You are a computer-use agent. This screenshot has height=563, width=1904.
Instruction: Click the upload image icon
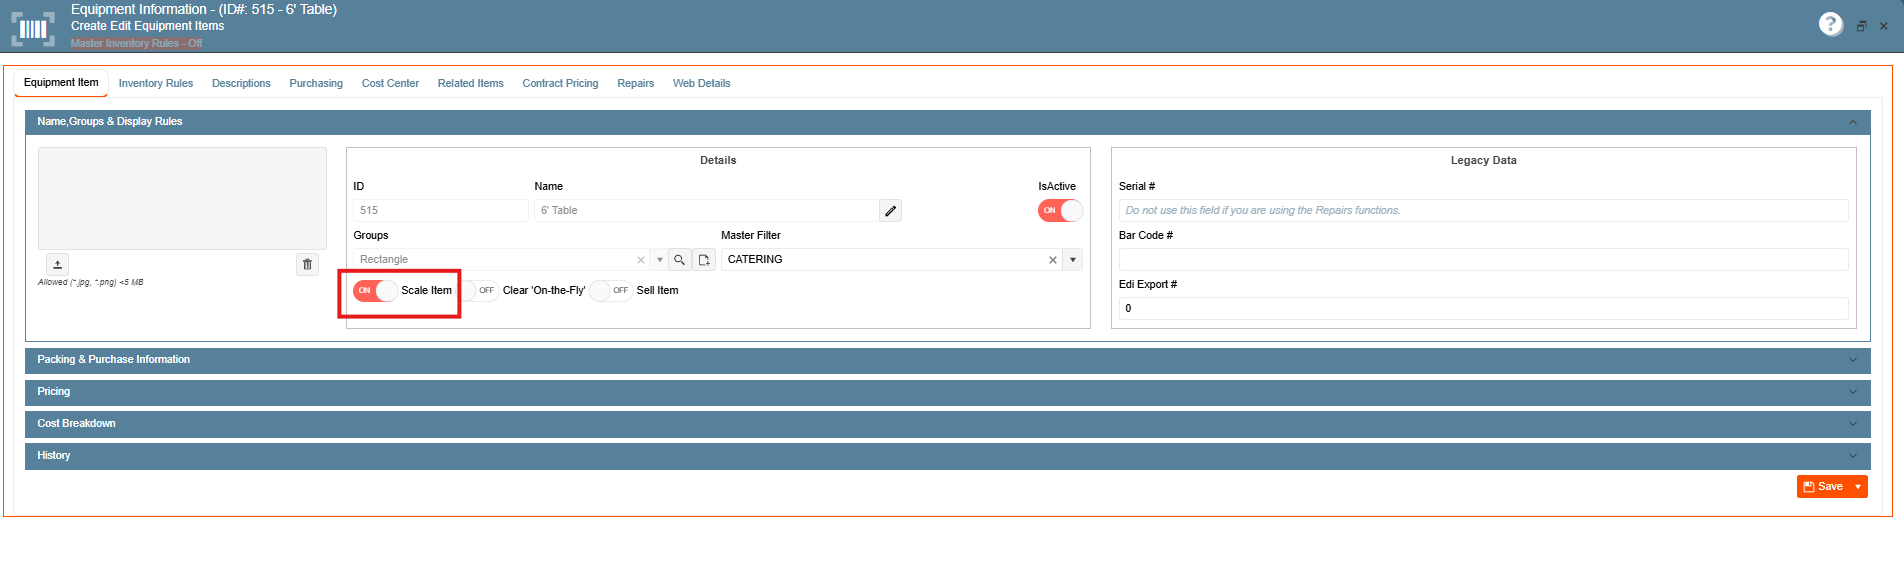click(58, 264)
